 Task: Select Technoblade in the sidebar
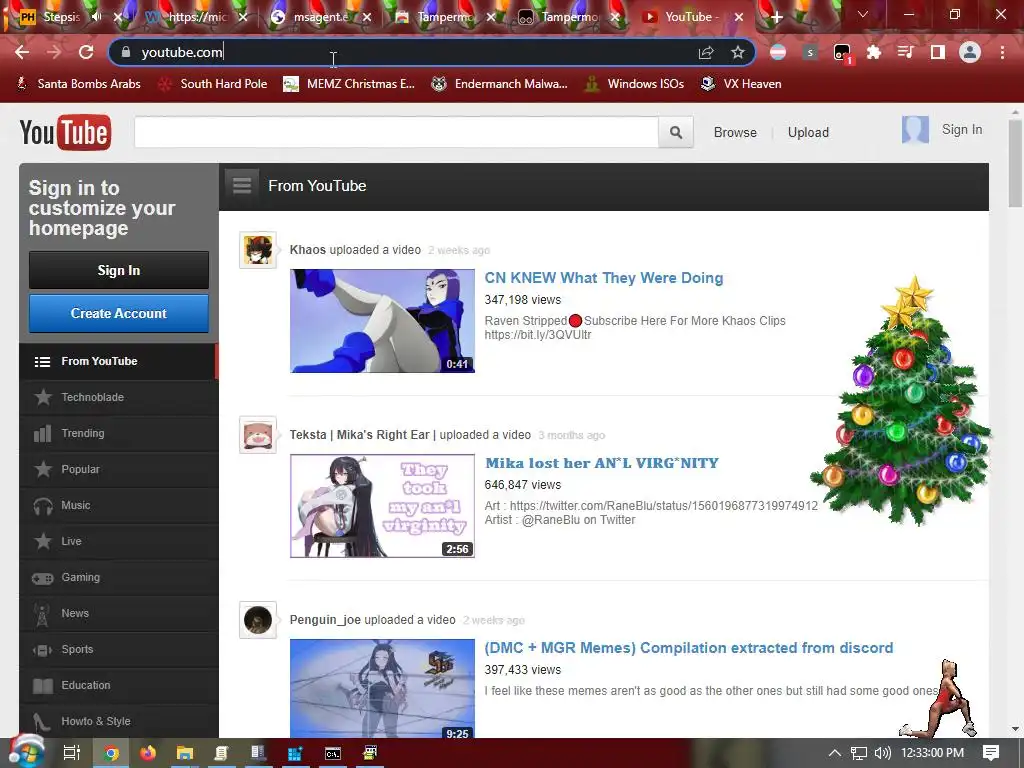[118, 397]
